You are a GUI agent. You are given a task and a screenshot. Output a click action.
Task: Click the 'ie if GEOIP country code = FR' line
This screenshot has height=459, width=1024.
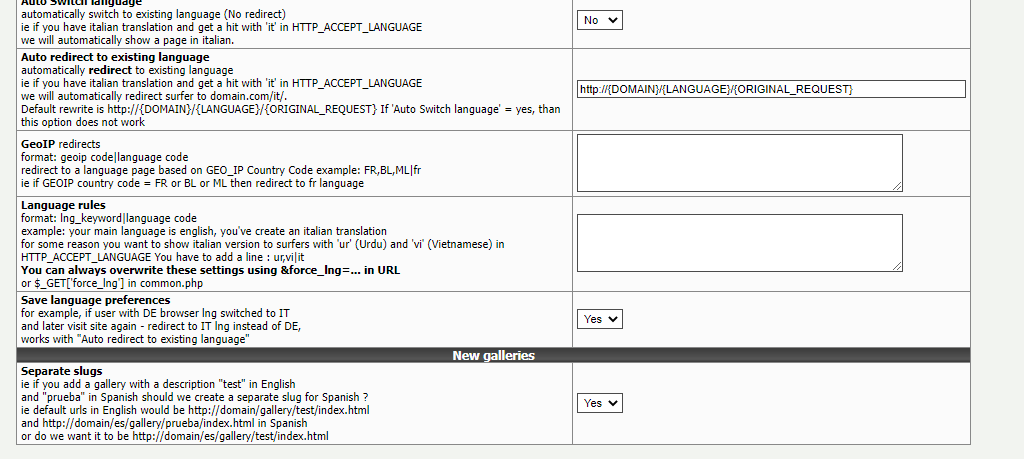(x=192, y=183)
